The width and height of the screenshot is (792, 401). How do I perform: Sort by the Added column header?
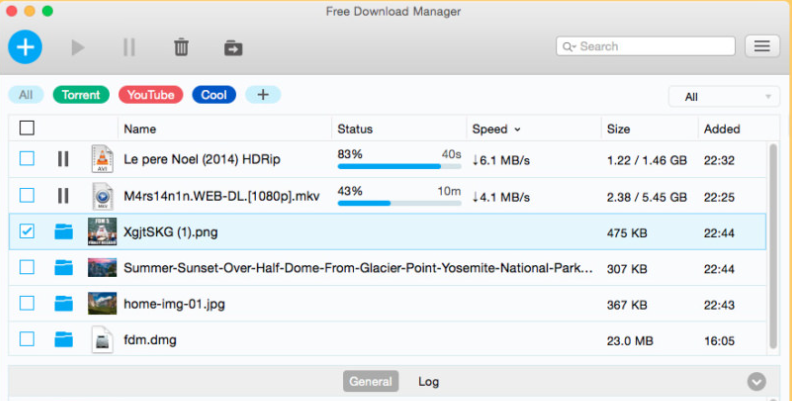click(722, 129)
